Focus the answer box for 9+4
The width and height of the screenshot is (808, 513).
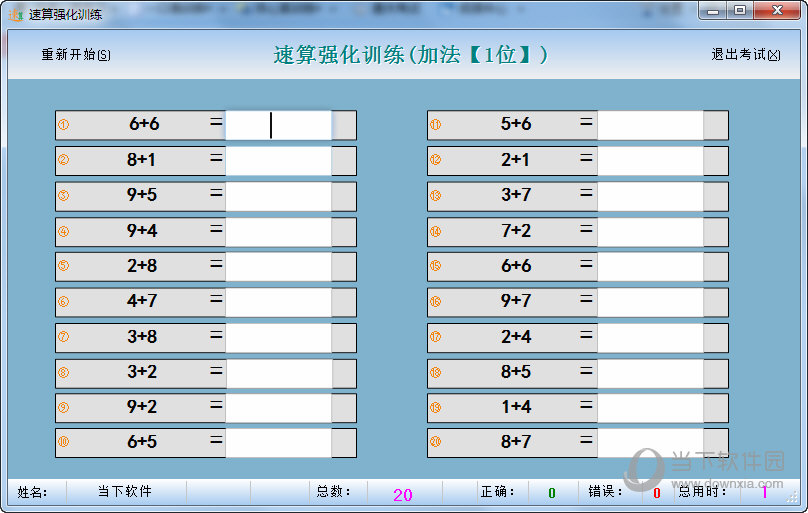(279, 232)
